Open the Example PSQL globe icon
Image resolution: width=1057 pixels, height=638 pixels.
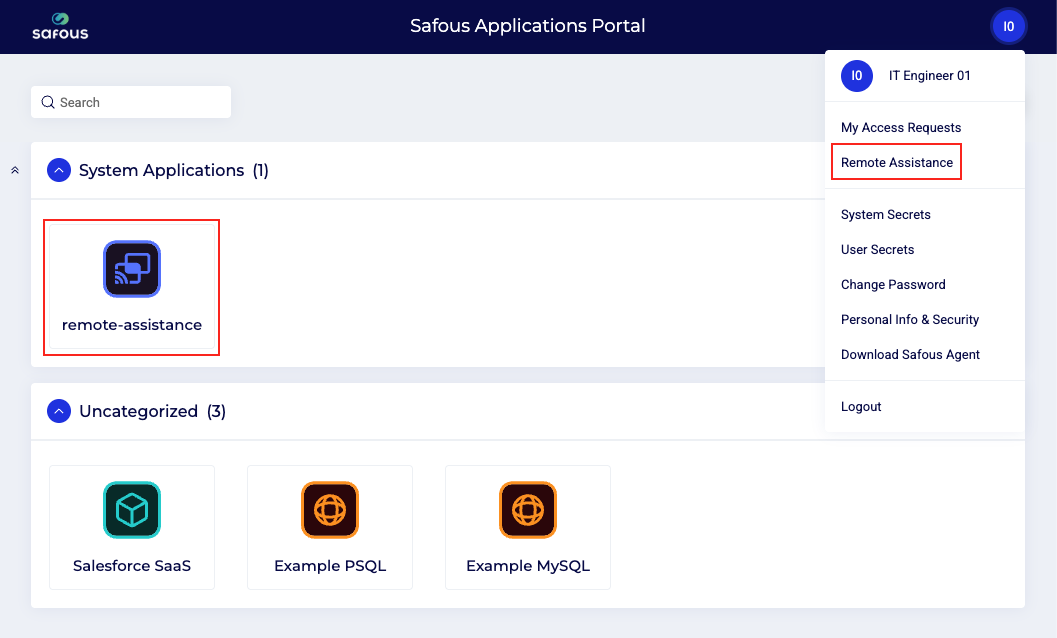pos(330,510)
